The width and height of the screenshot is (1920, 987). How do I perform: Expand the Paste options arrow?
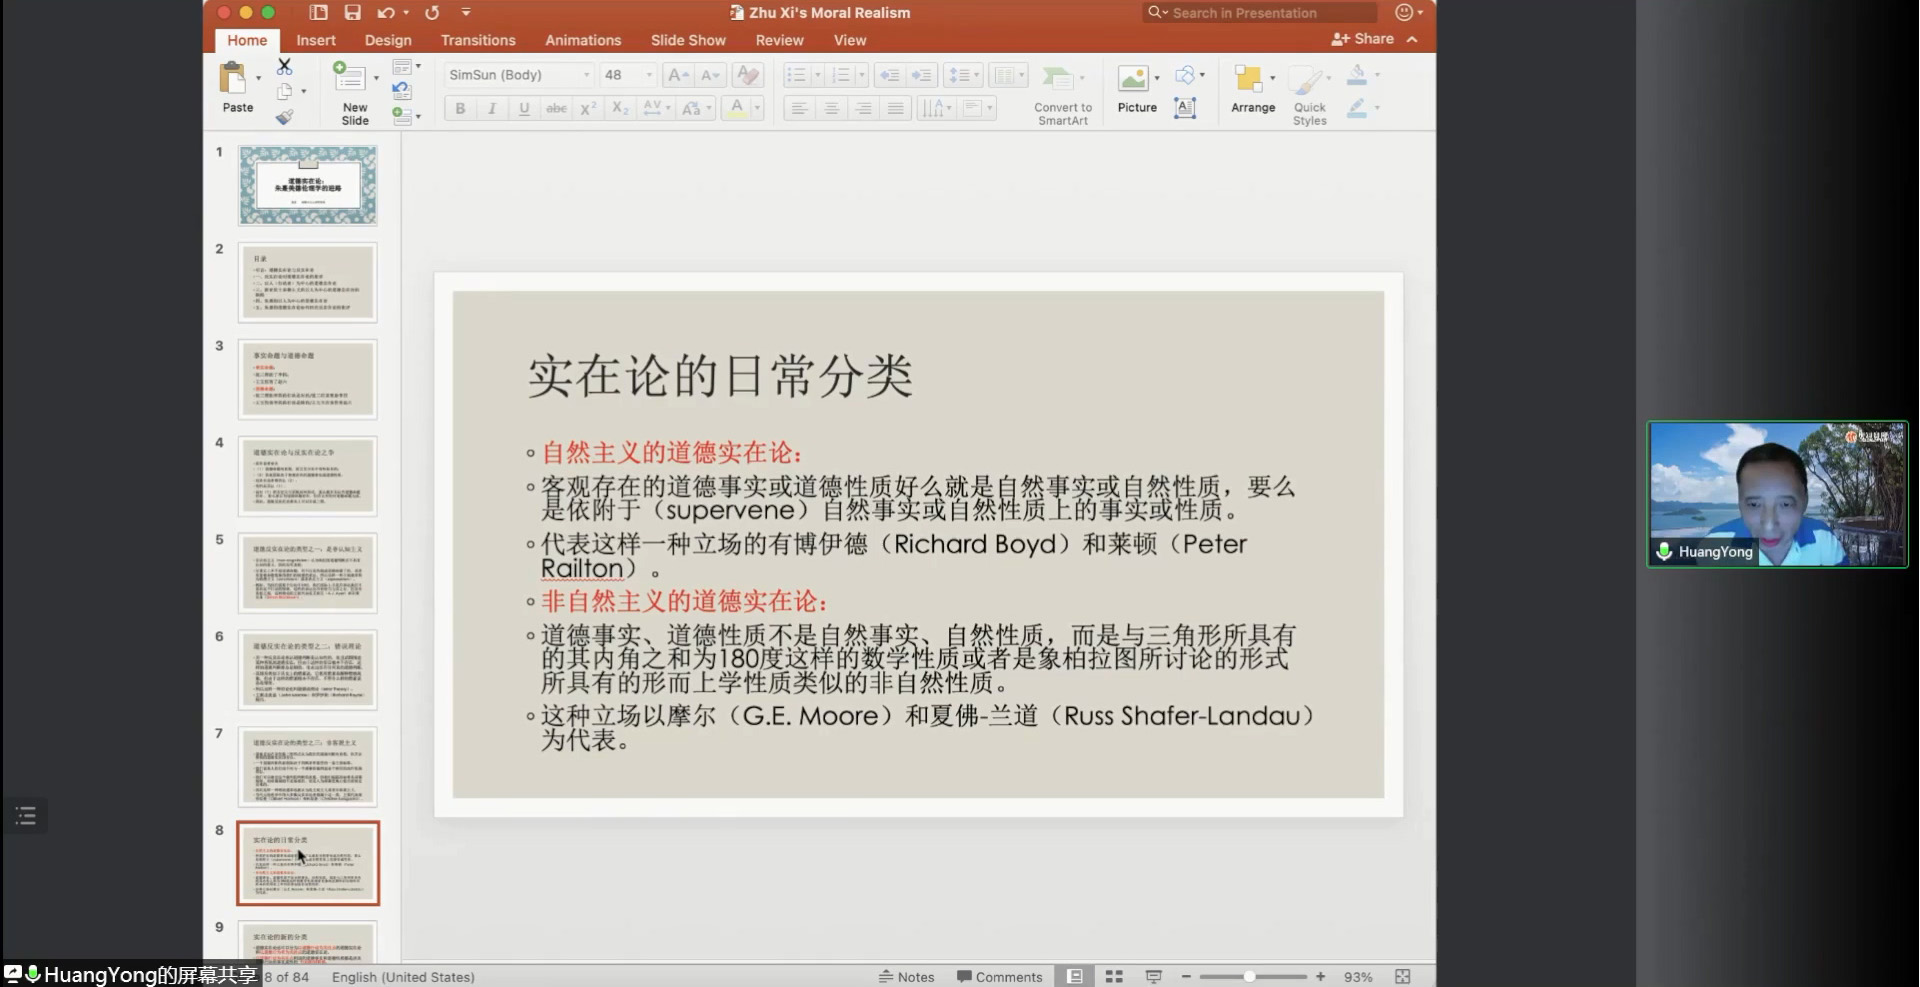(258, 78)
